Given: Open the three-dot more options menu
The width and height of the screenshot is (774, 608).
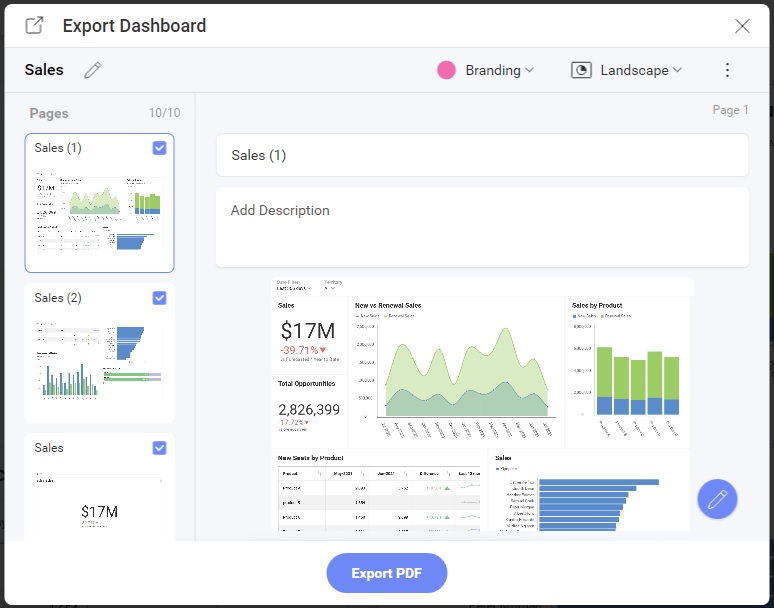Looking at the screenshot, I should 727,70.
